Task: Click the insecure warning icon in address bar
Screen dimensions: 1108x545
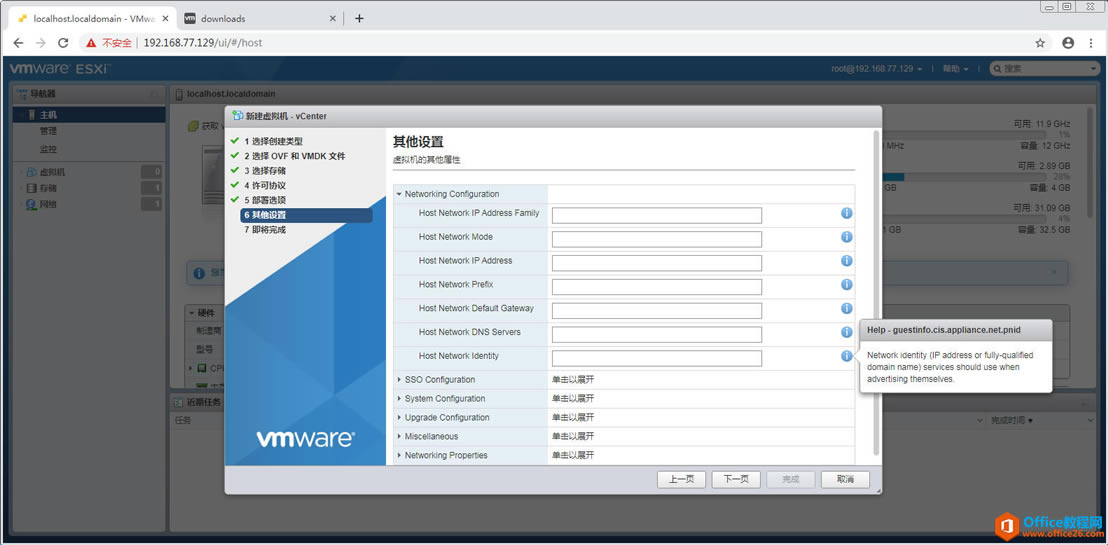Action: [91, 43]
